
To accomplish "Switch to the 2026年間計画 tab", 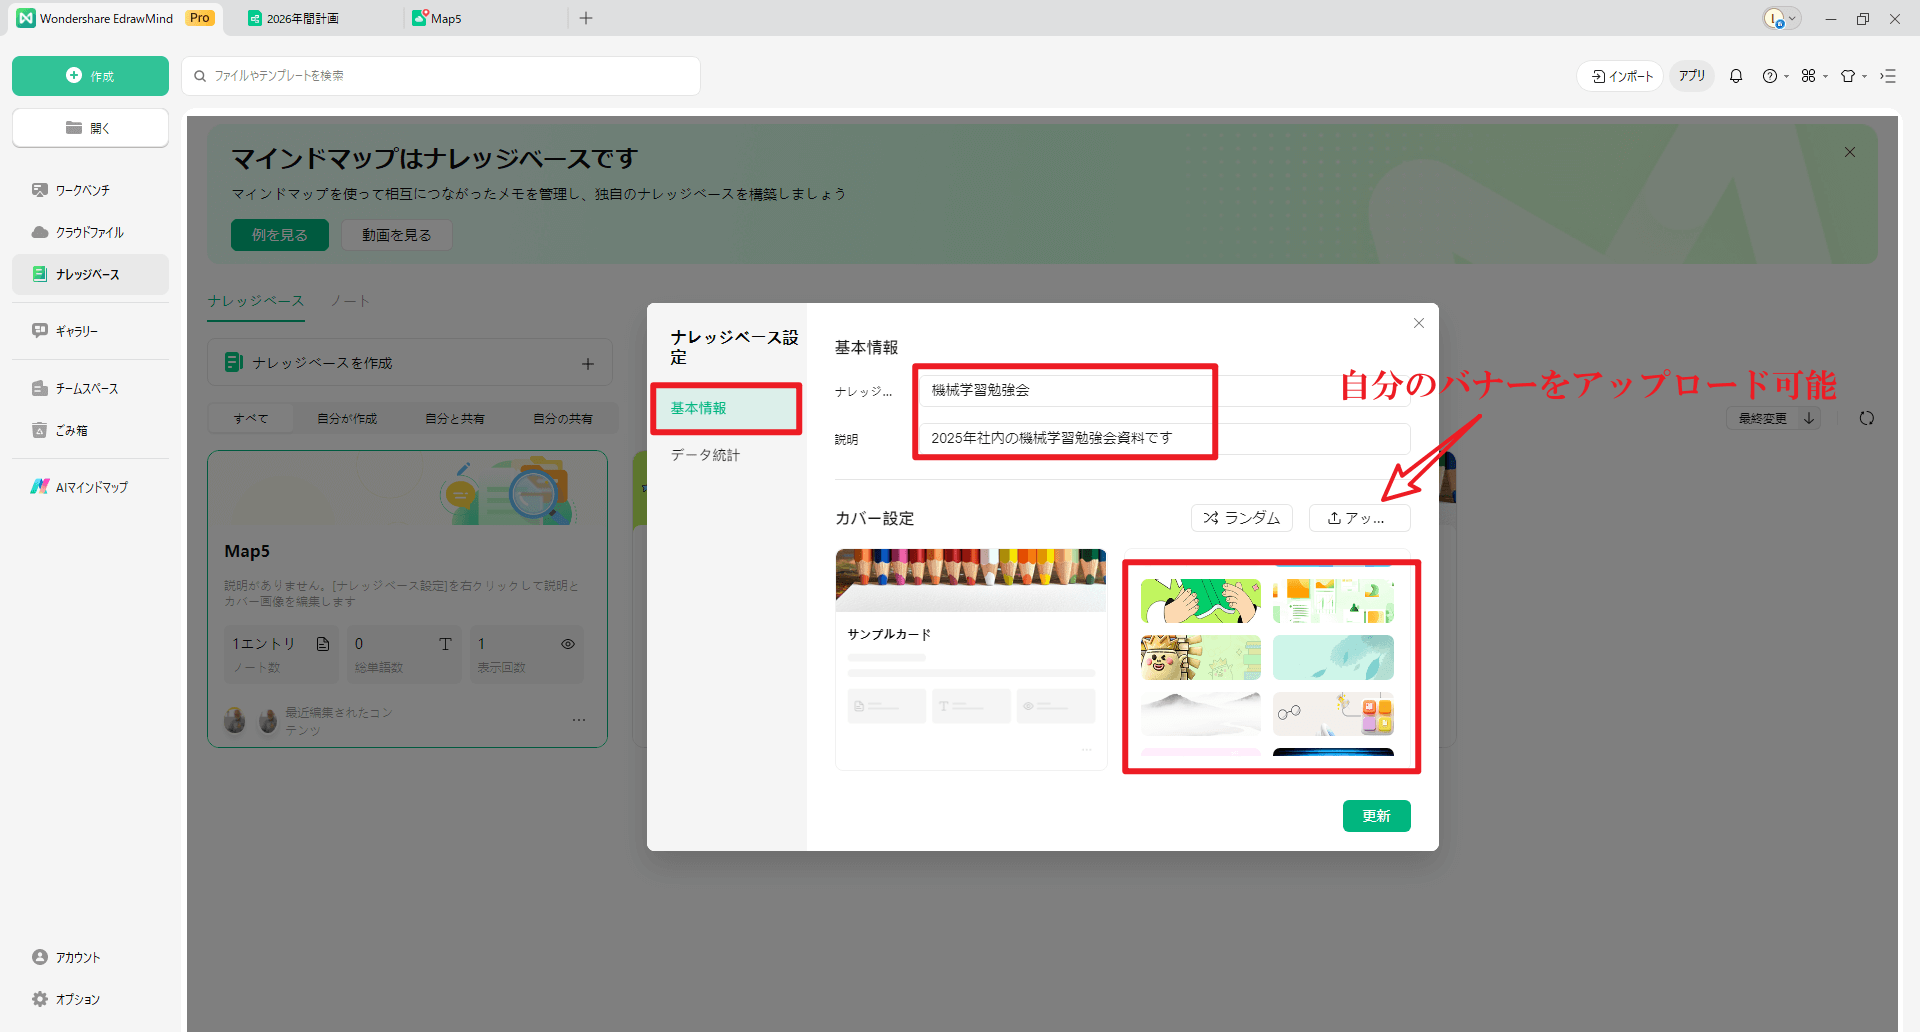I will click(300, 17).
